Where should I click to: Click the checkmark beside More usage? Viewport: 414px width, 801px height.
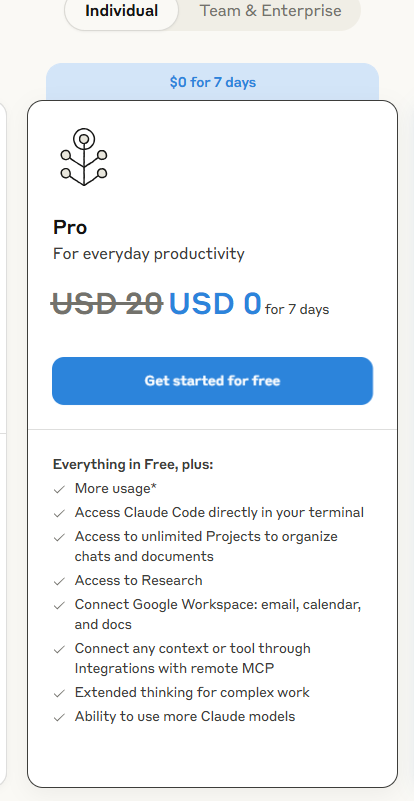click(59, 489)
